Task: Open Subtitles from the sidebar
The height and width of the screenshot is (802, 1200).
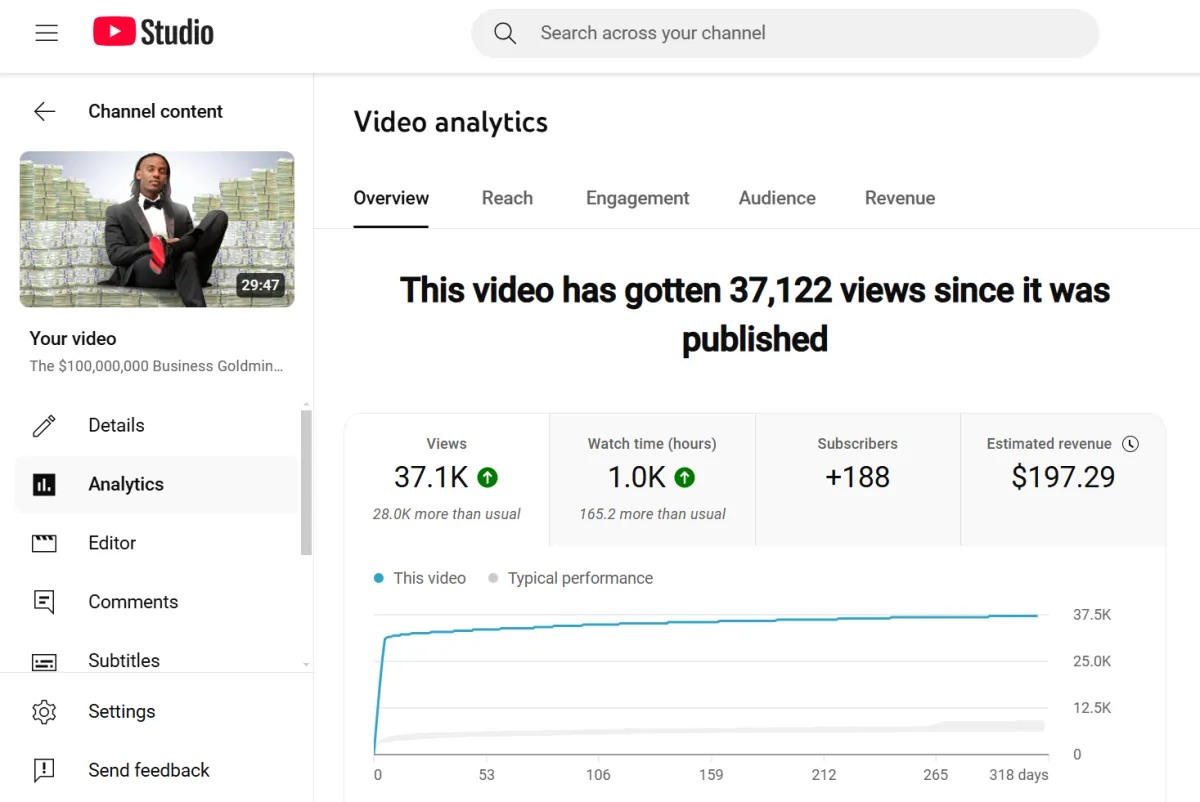Action: pos(157,659)
